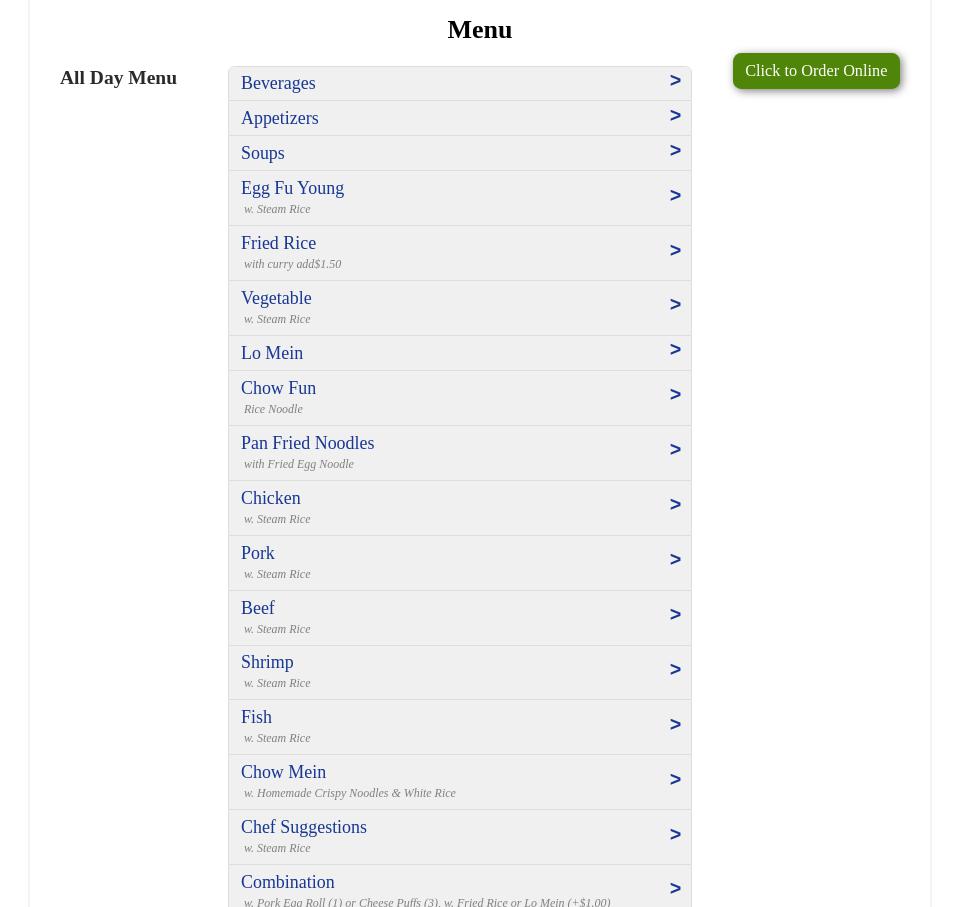Expand the Fish category arrow
This screenshot has height=907, width=960.
[675, 725]
